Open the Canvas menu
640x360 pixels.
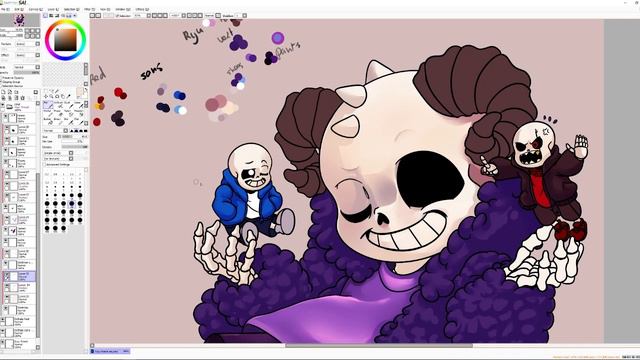tap(35, 9)
